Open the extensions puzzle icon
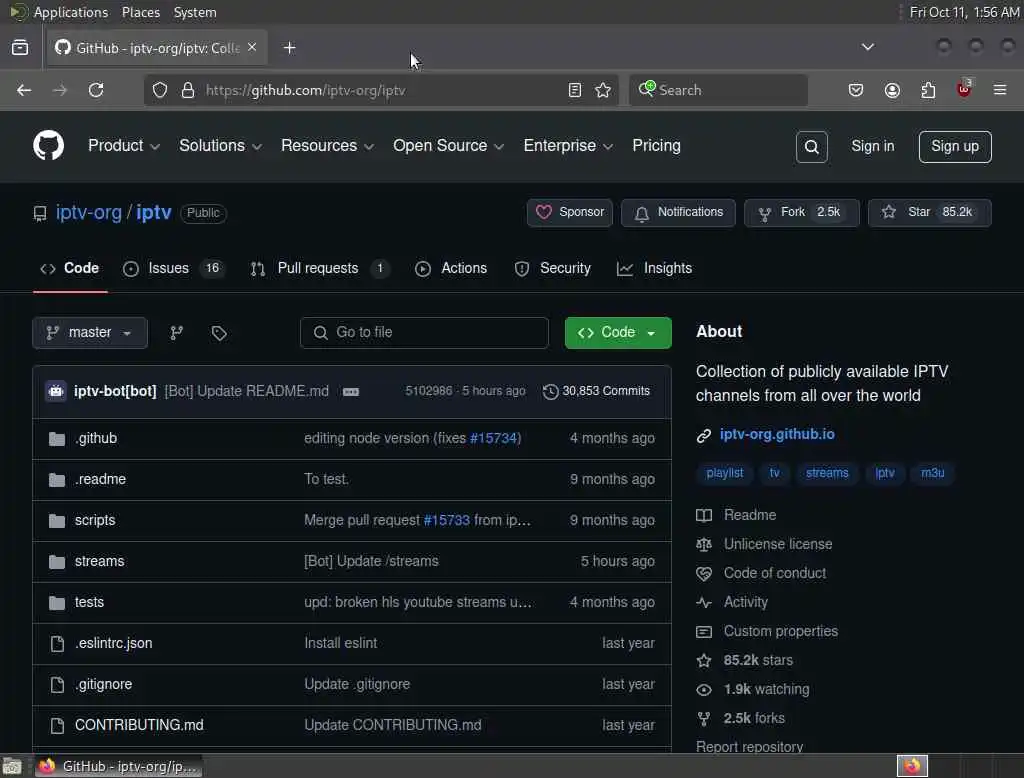 point(928,90)
